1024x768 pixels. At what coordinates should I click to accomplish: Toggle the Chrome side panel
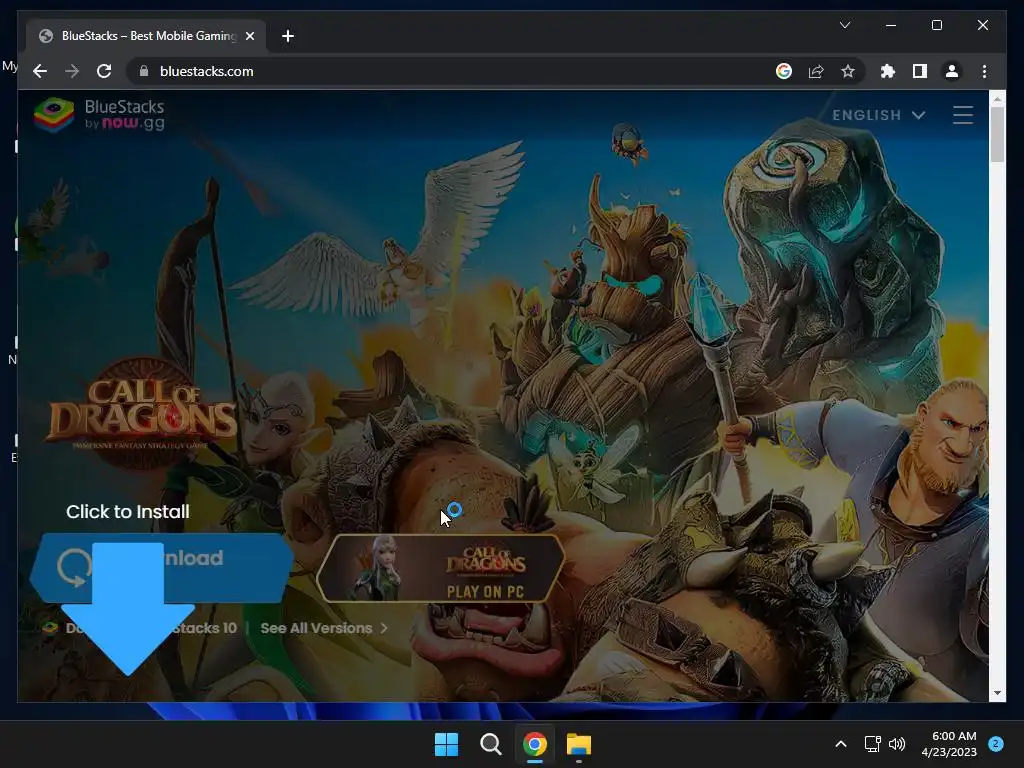920,71
